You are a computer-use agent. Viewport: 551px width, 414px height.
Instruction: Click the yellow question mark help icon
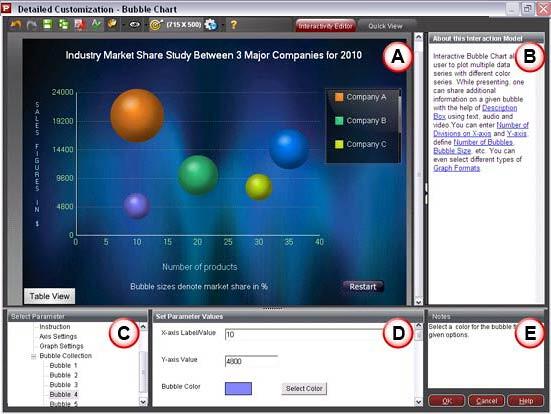coord(233,25)
